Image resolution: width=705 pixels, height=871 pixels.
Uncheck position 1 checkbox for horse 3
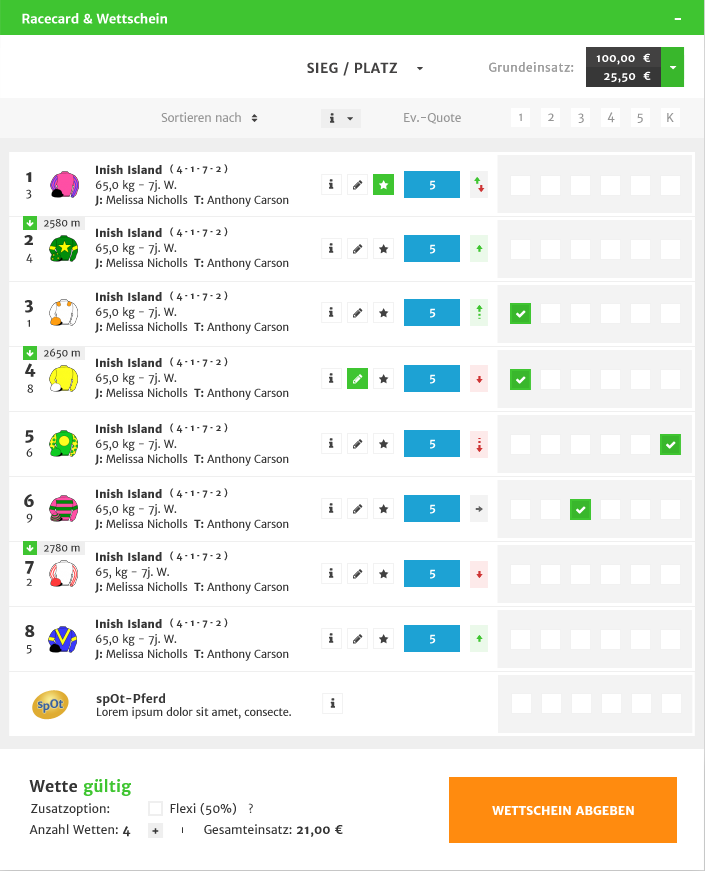[x=521, y=313]
